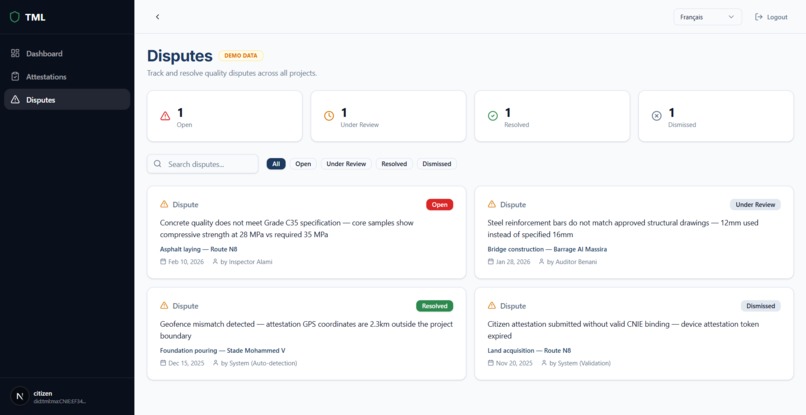Click the red Open status badge
The image size is (806, 415).
click(x=439, y=205)
